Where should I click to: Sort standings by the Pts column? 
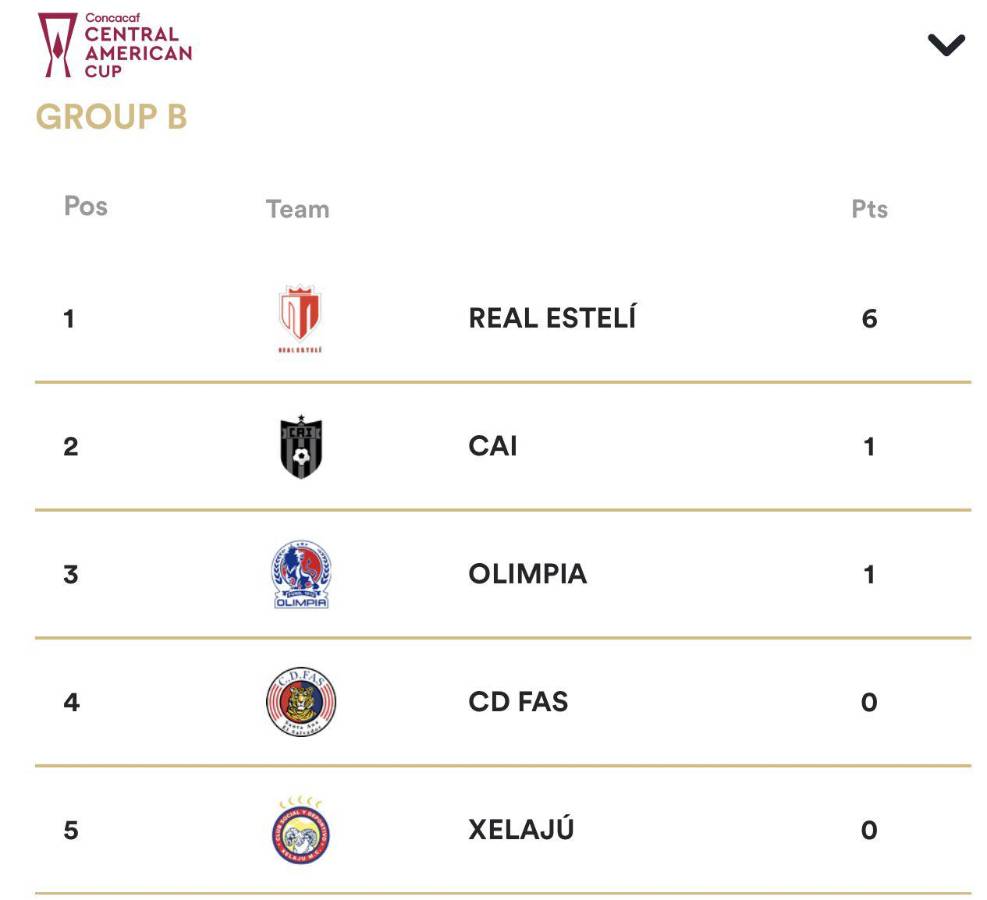click(872, 207)
